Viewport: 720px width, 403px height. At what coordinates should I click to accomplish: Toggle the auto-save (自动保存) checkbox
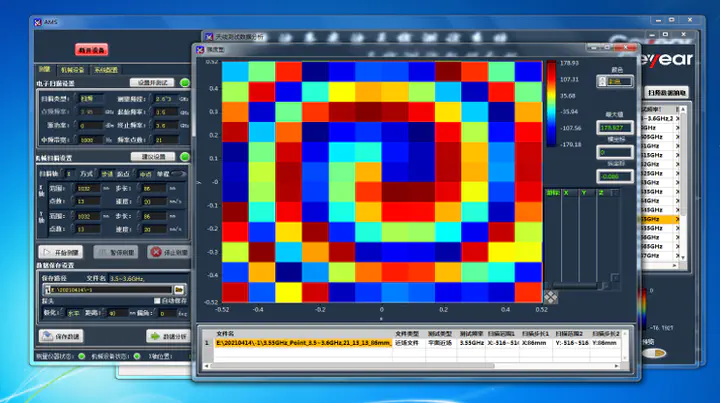(x=157, y=300)
